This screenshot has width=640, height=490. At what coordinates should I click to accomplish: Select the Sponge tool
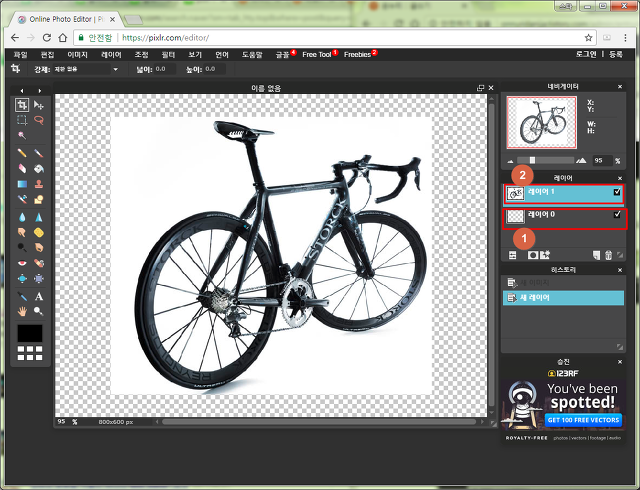click(39, 232)
